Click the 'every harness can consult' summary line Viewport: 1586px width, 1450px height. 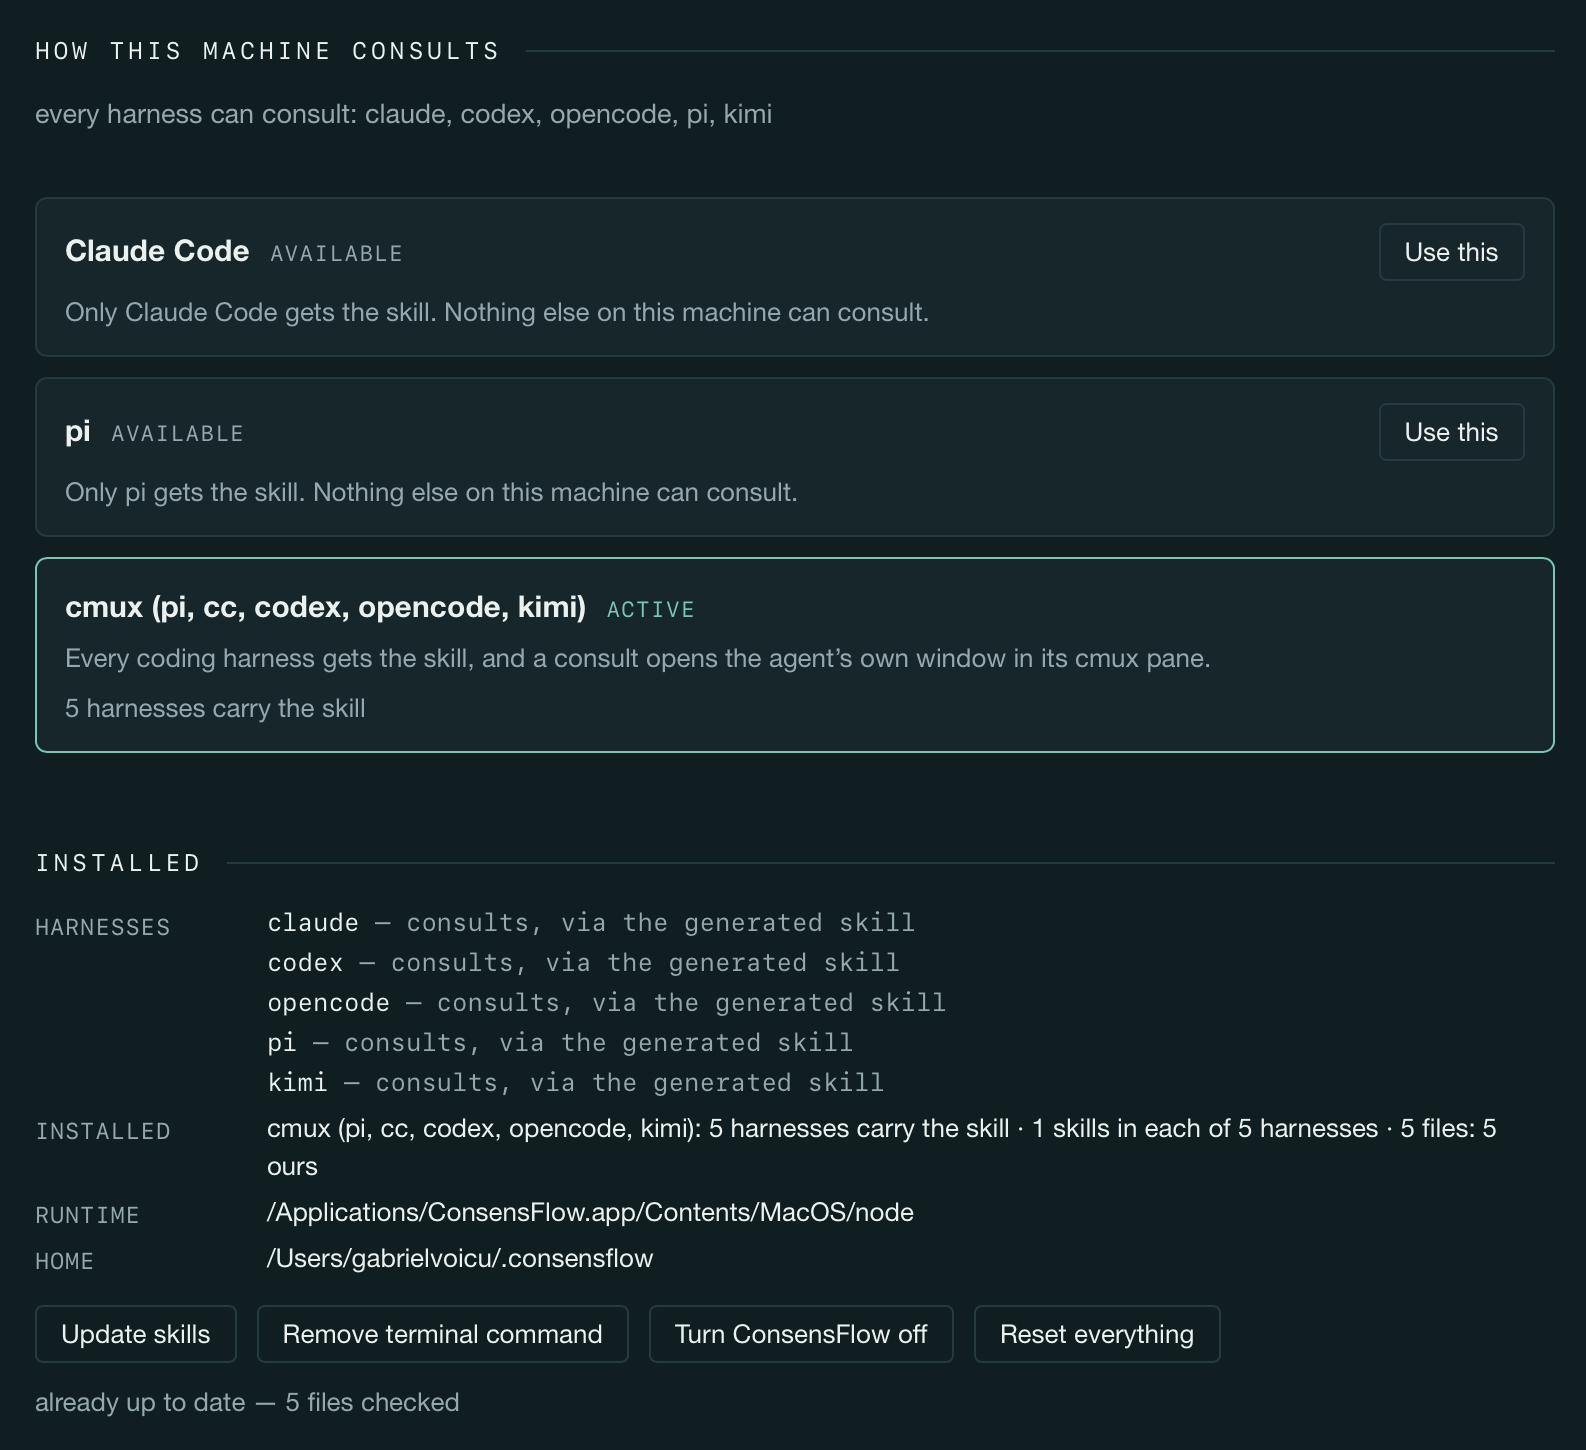point(403,114)
